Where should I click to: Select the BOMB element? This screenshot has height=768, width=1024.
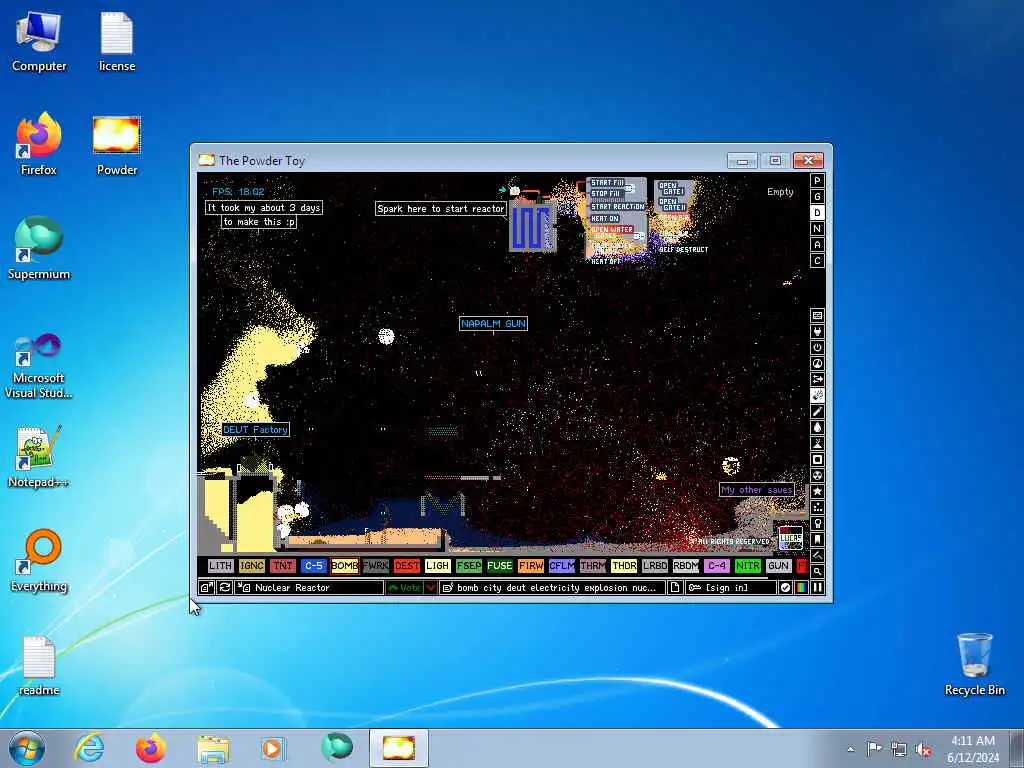pyautogui.click(x=344, y=566)
